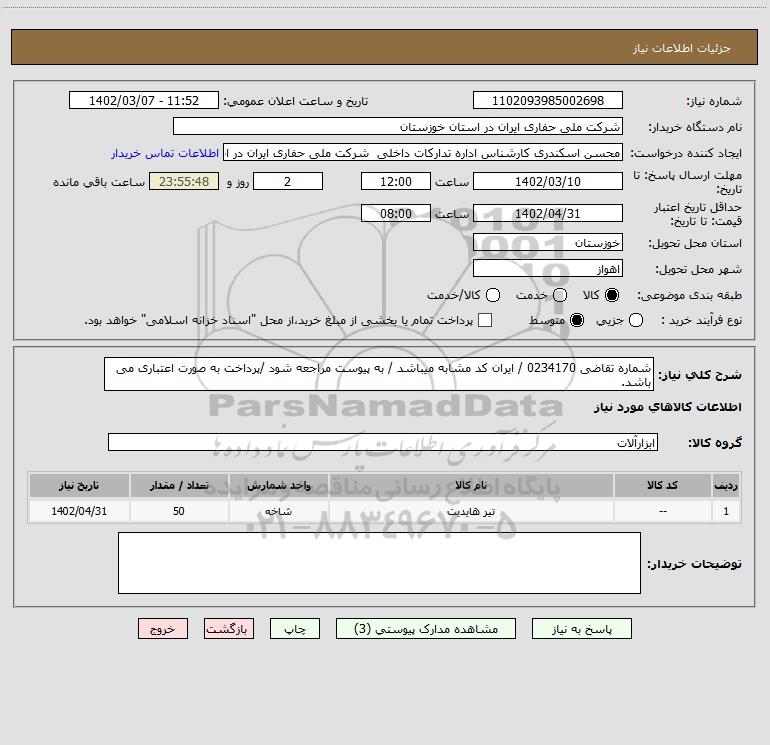Click the بازگشت back button

coord(229,629)
